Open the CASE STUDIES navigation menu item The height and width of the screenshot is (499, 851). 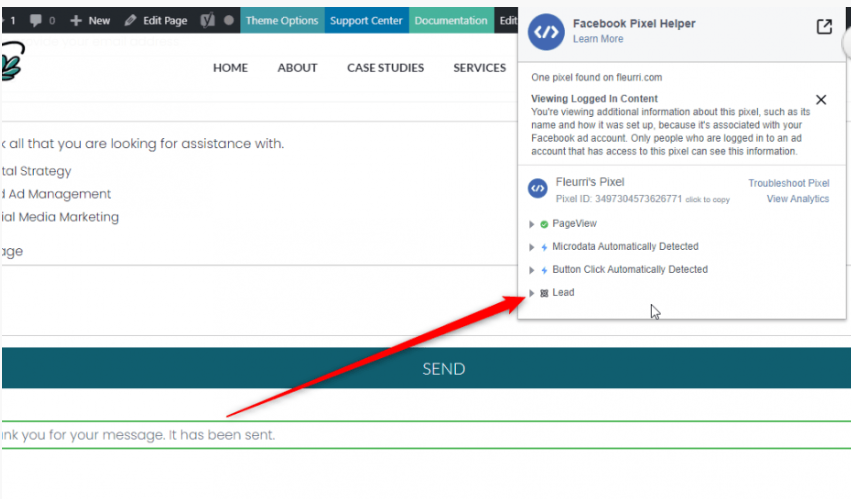coord(385,68)
